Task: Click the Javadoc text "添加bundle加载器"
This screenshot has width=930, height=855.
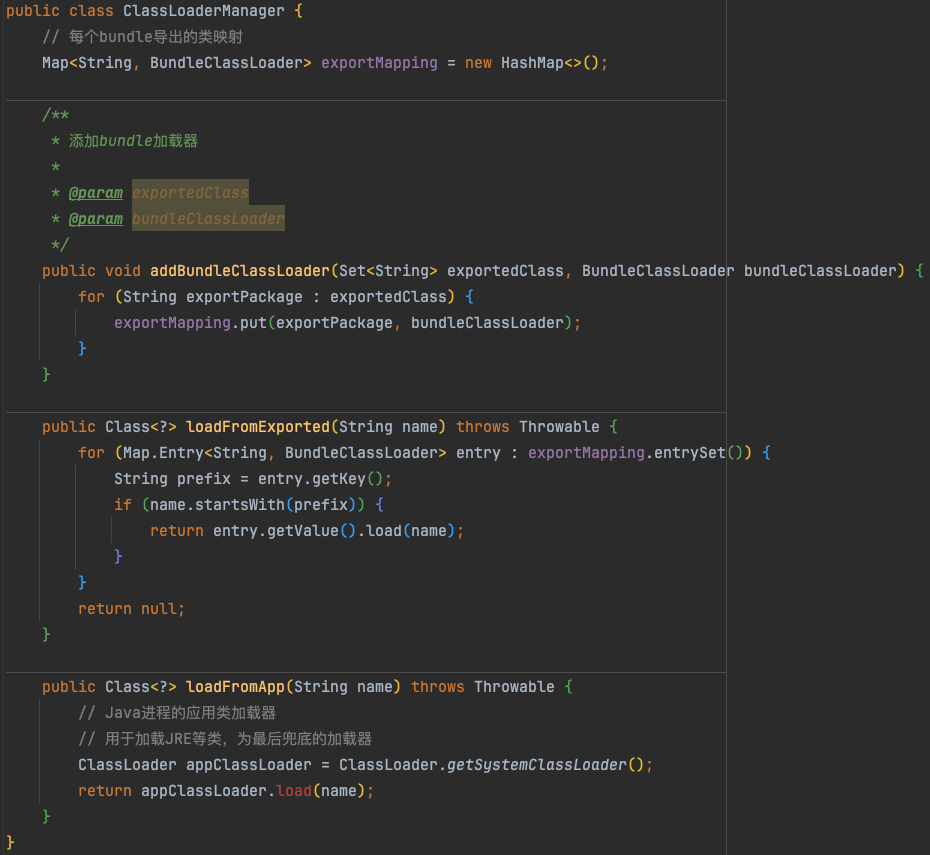Action: (x=133, y=141)
